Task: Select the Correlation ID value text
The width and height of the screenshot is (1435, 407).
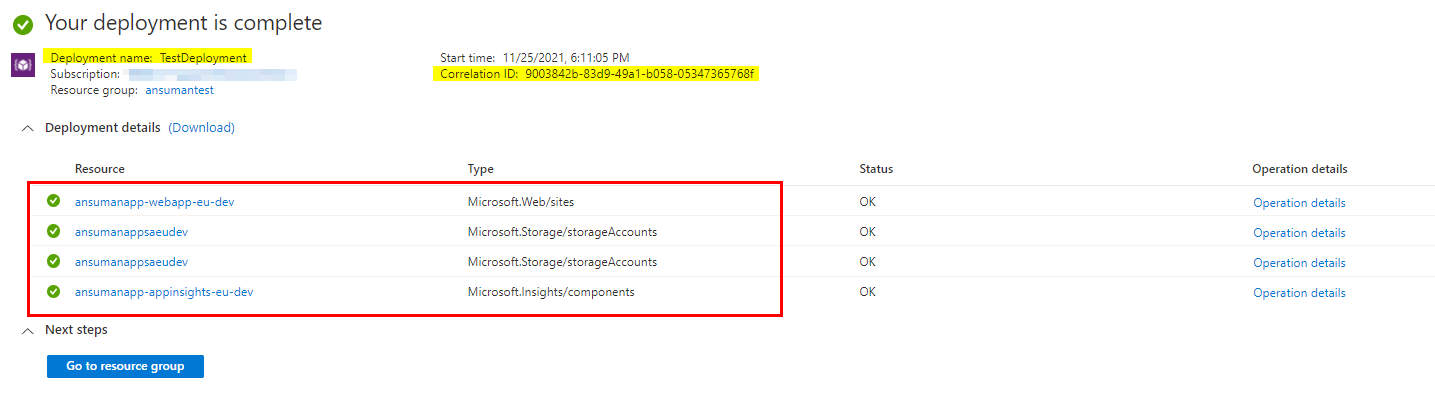Action: [640, 74]
